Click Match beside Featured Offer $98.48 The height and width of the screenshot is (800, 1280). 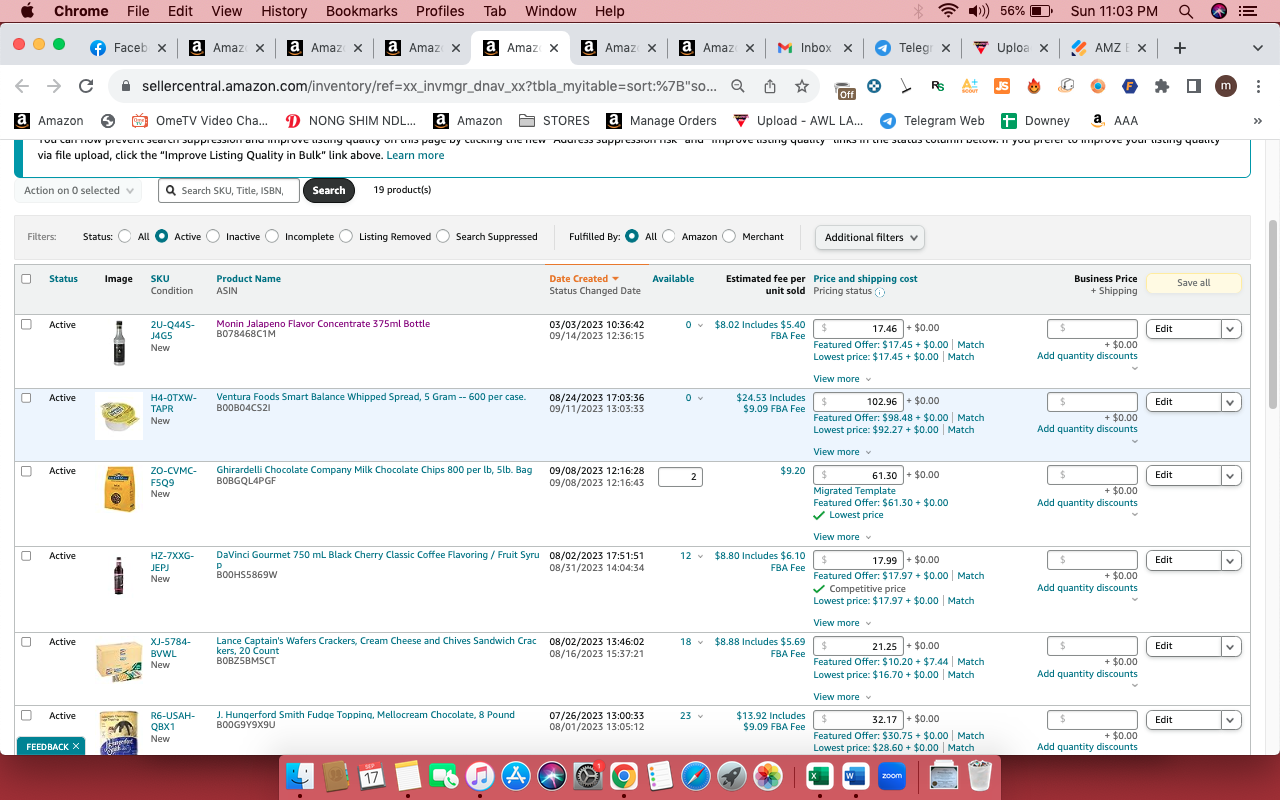(970, 418)
